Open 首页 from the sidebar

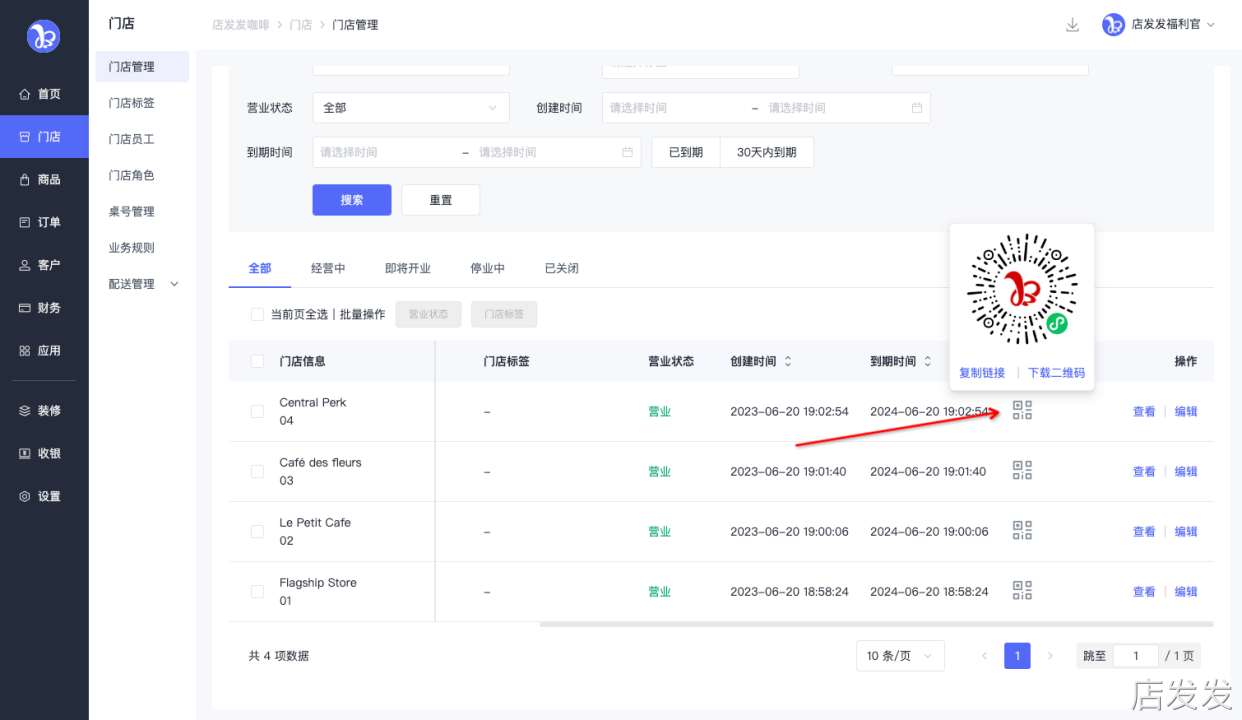click(44, 94)
